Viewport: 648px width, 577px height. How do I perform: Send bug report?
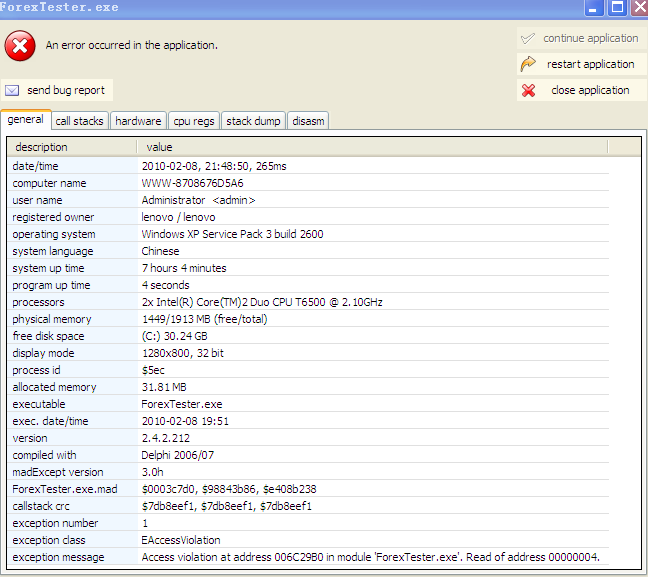57,90
